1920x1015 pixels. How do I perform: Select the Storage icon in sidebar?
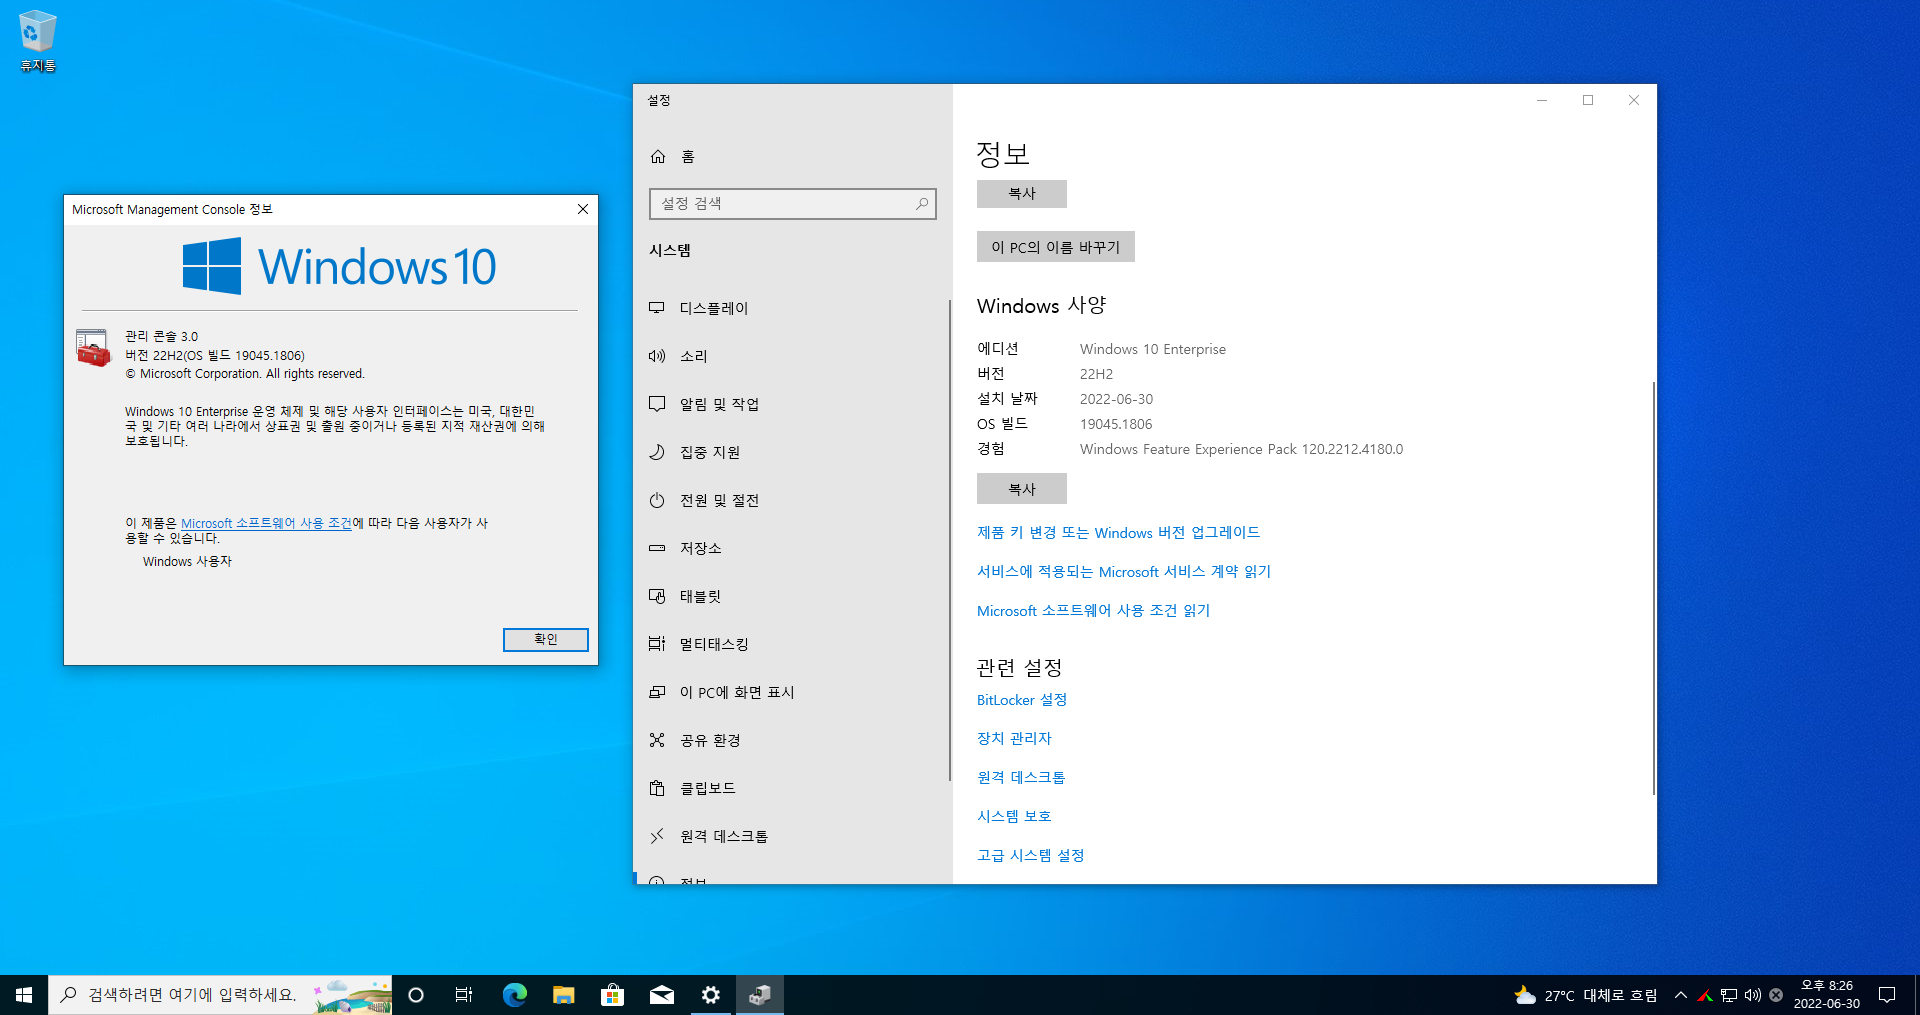point(657,548)
